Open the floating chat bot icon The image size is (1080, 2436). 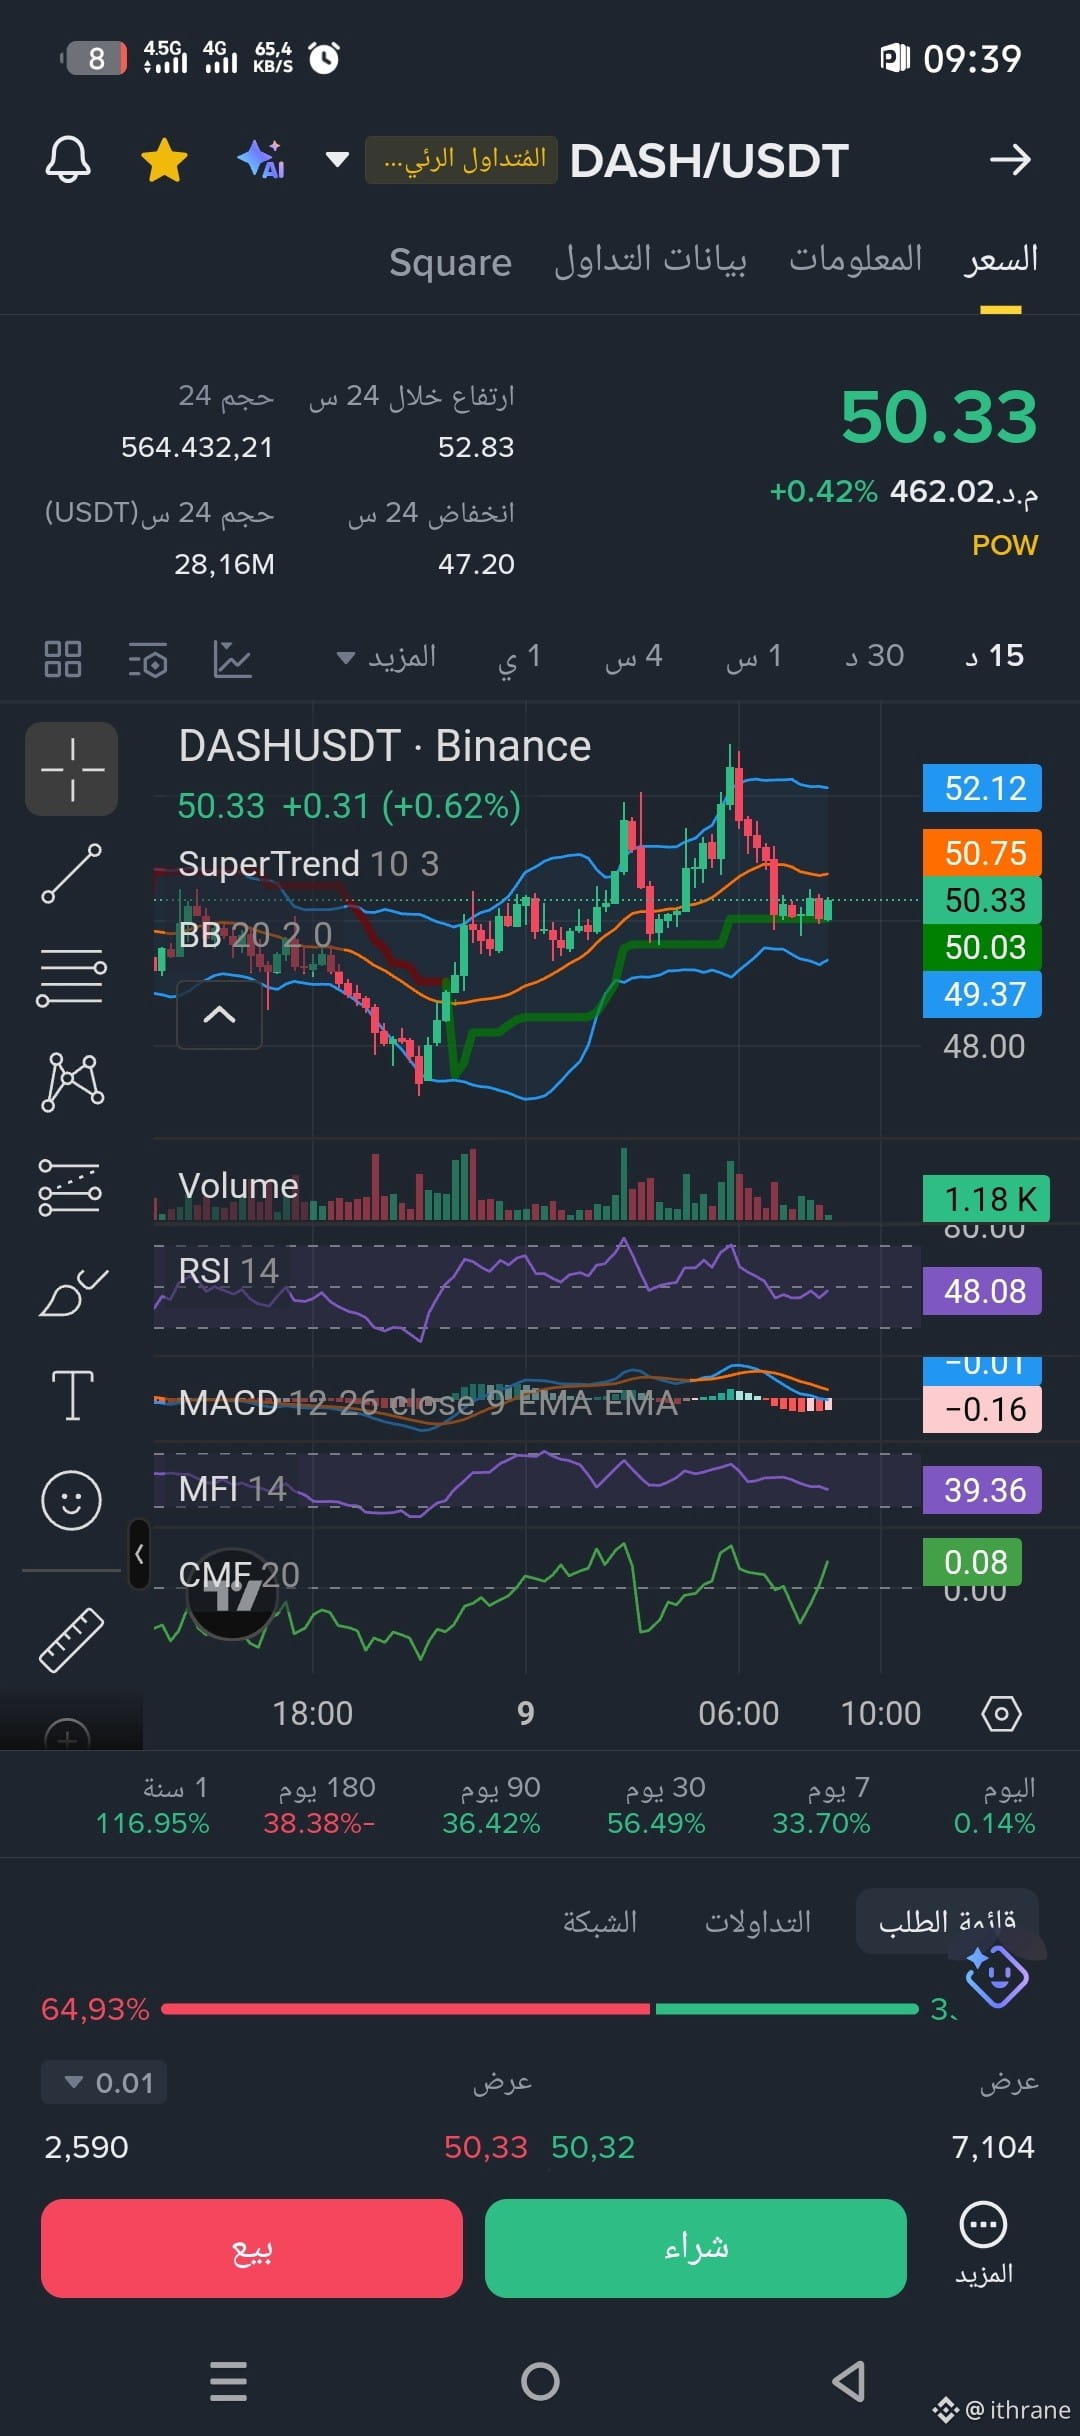tap(996, 1975)
